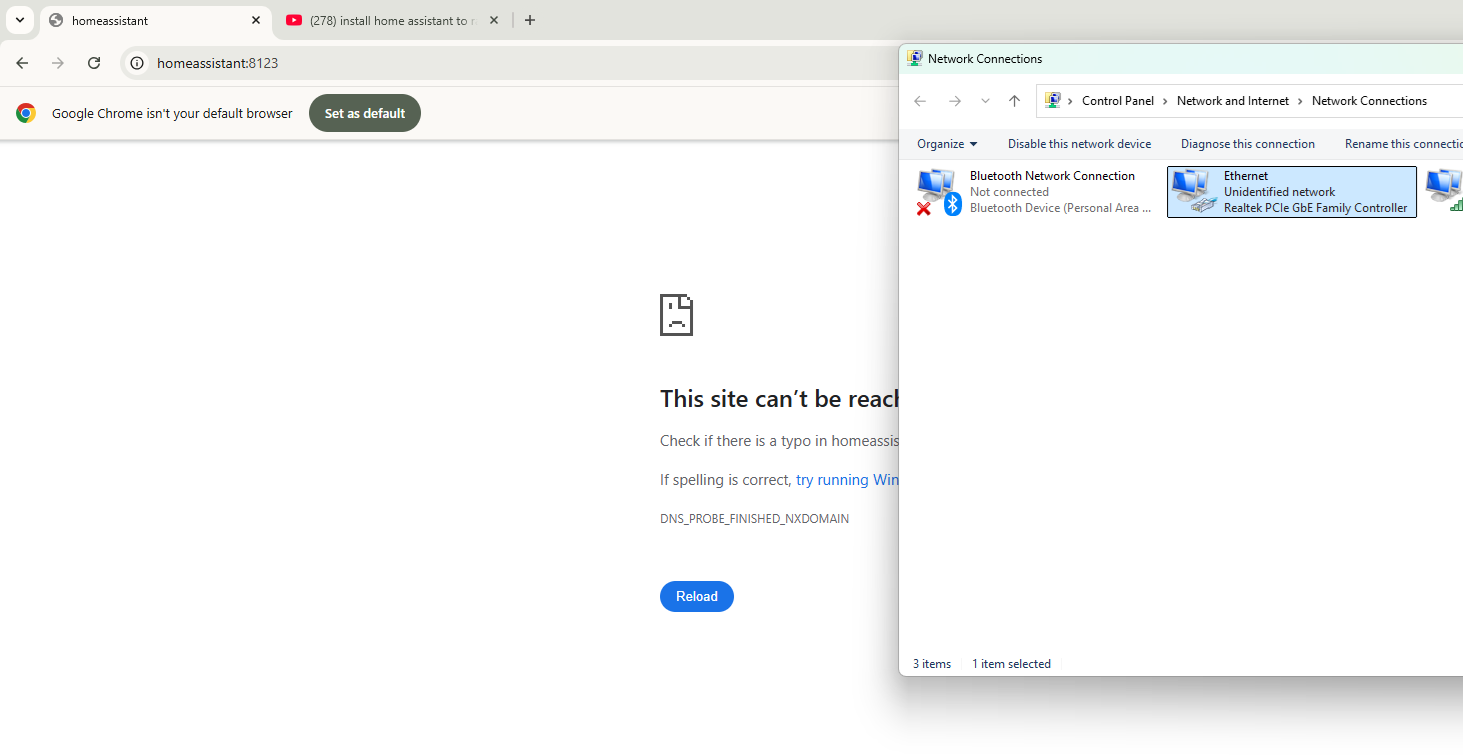The width and height of the screenshot is (1463, 755).
Task: Click Set as default browser button
Action: pyautogui.click(x=365, y=113)
